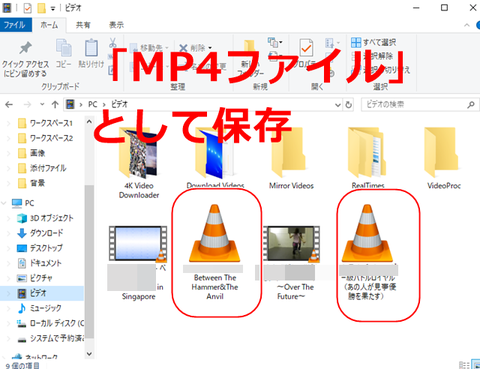Switch to the 共有 ribbon tab

(x=83, y=25)
